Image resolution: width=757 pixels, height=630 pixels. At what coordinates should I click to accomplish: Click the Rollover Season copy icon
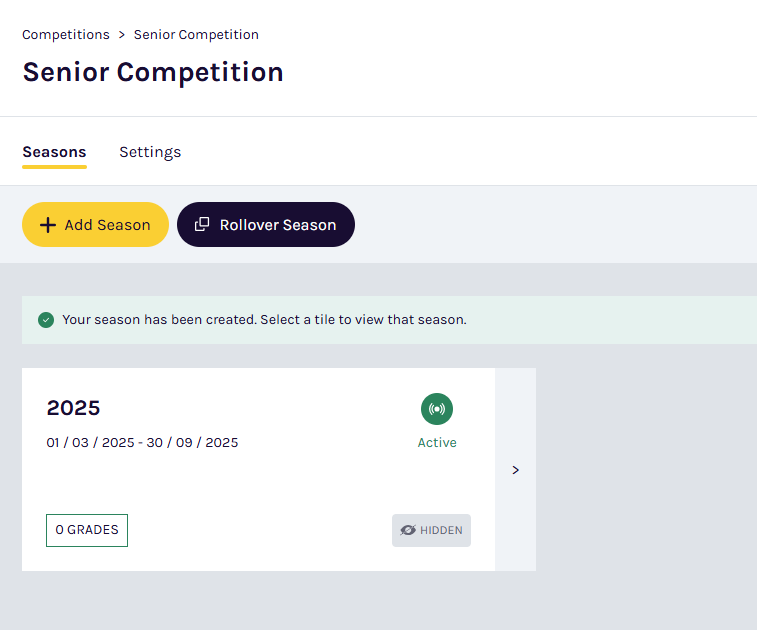click(202, 225)
